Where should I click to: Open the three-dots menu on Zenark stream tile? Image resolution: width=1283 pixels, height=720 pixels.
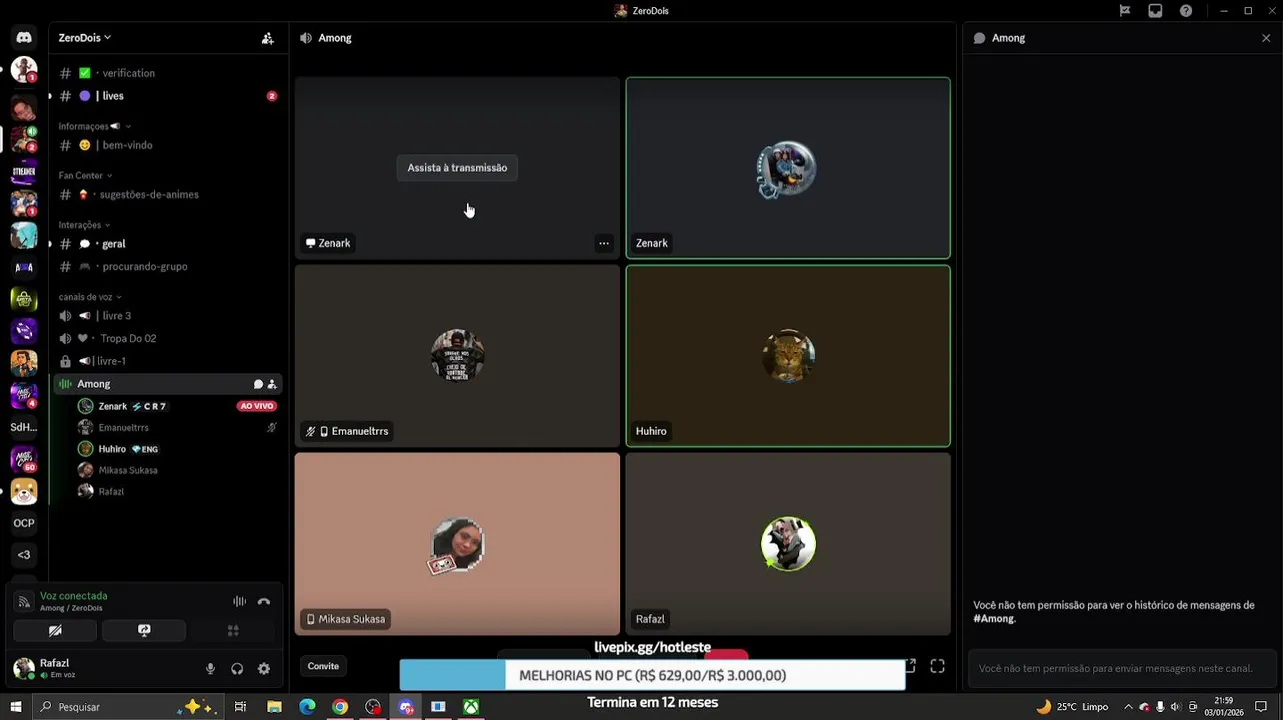coord(603,243)
